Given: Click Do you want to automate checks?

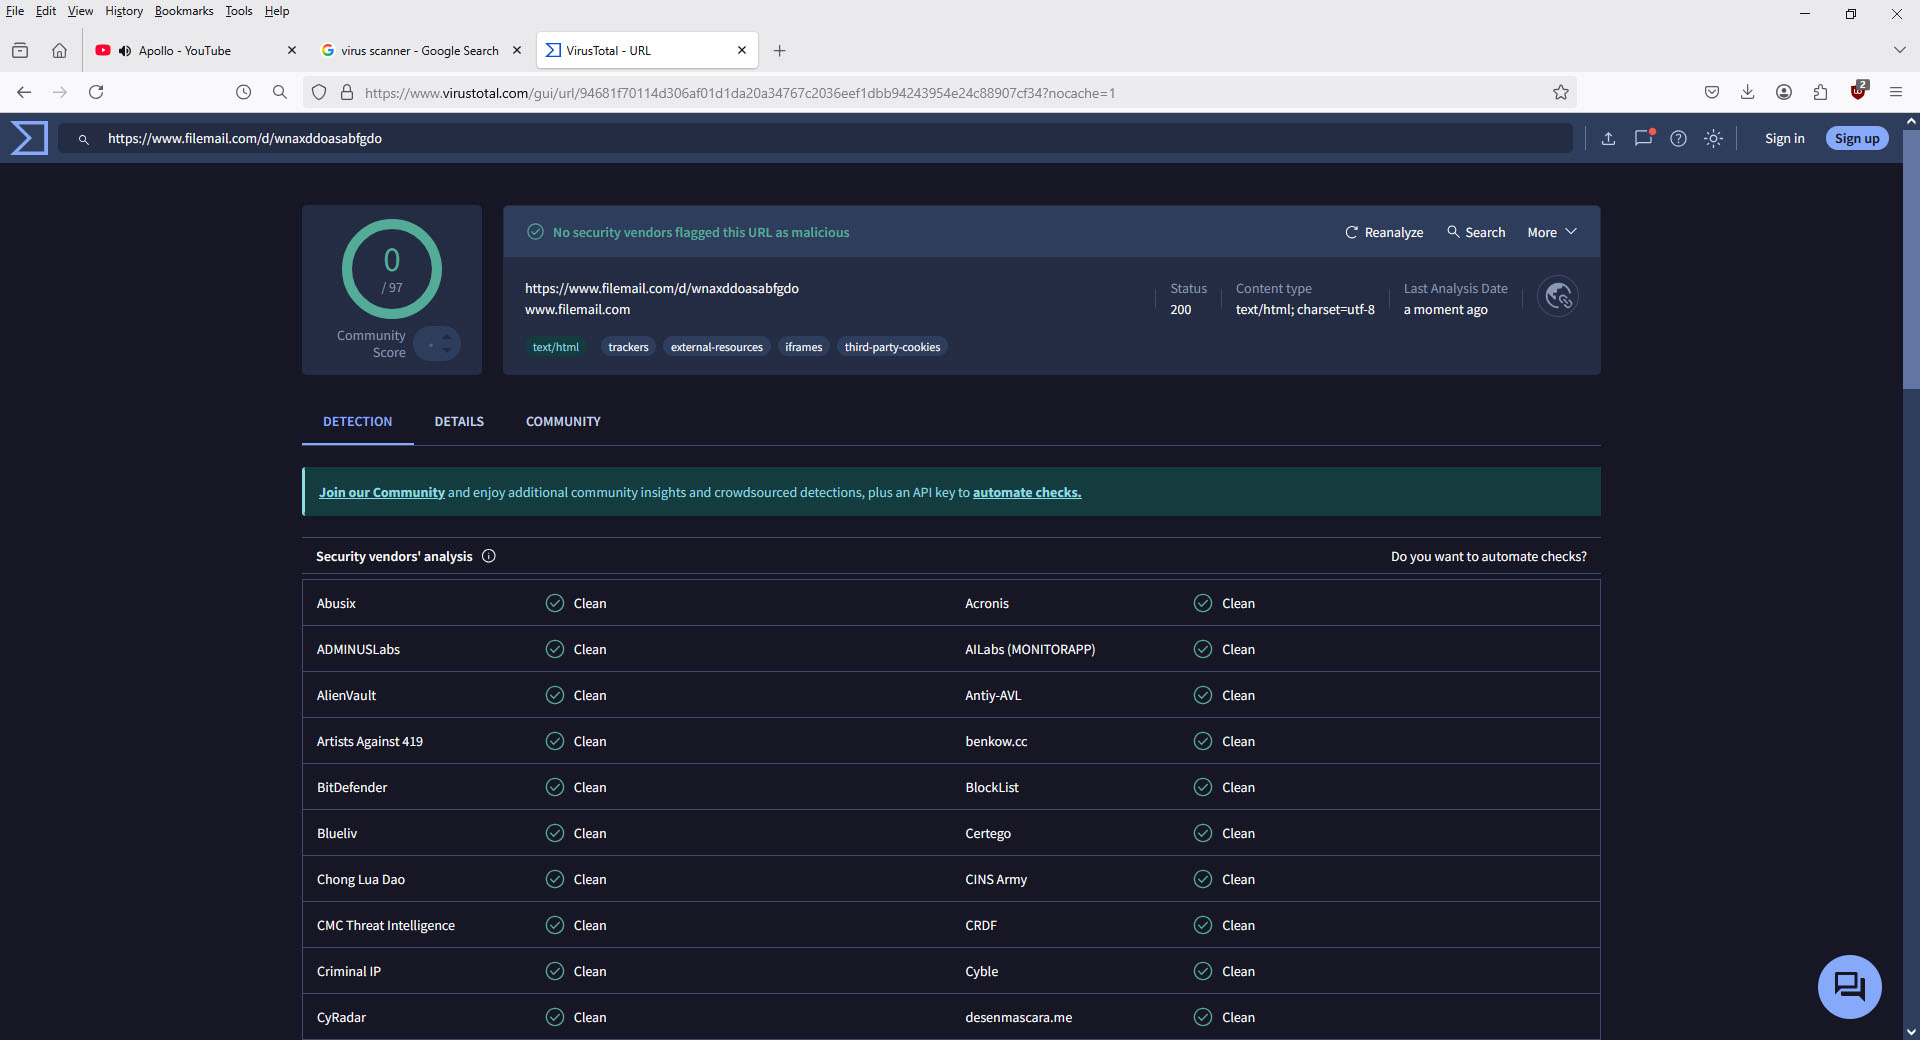Looking at the screenshot, I should 1489,557.
